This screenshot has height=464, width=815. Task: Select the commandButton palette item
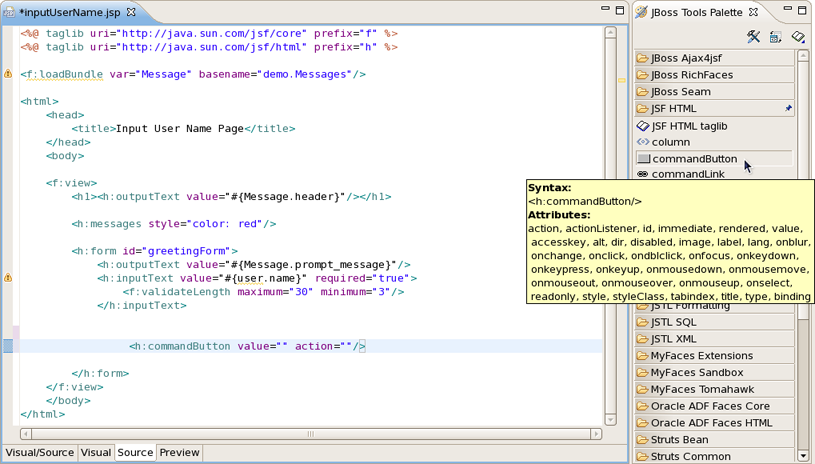coord(714,158)
